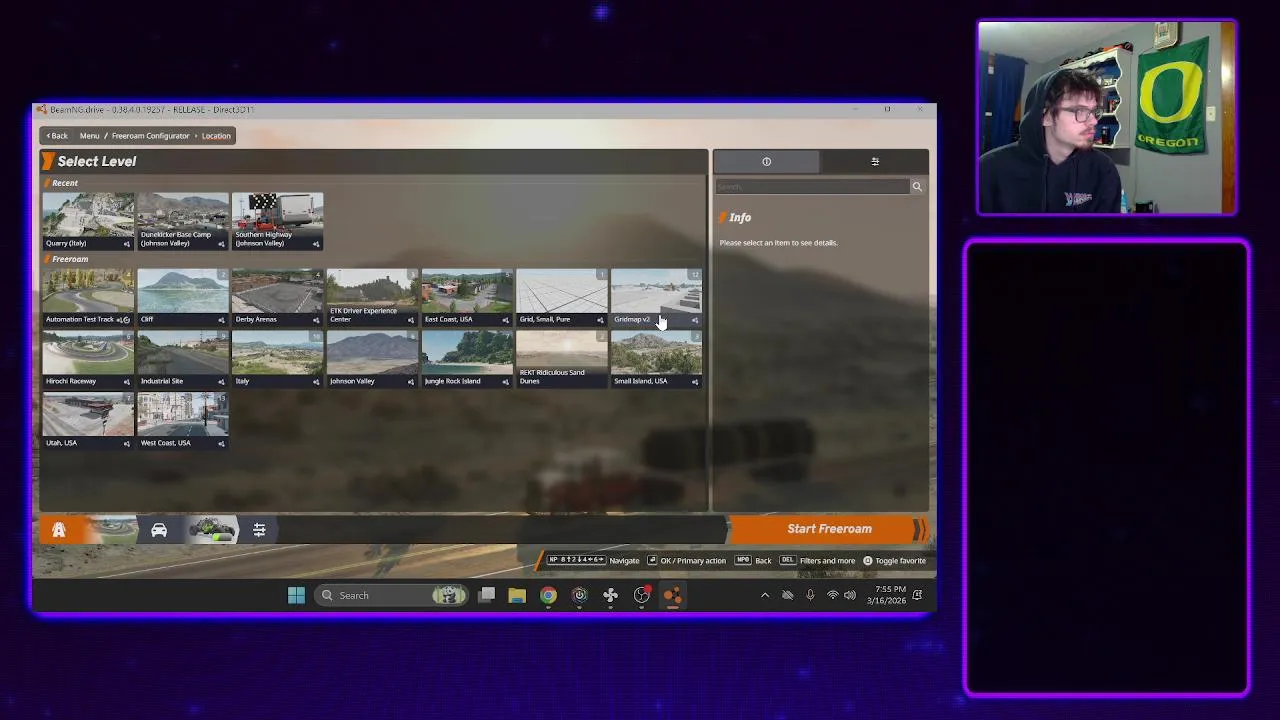
Task: Go Back via breadcrumb button
Action: [57, 136]
